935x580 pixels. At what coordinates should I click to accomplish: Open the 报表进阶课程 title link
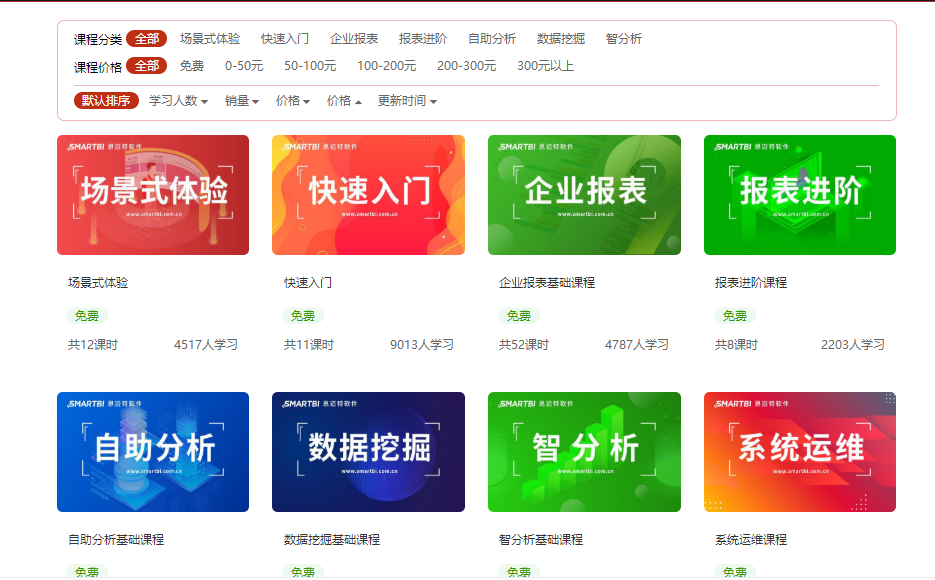(x=751, y=283)
